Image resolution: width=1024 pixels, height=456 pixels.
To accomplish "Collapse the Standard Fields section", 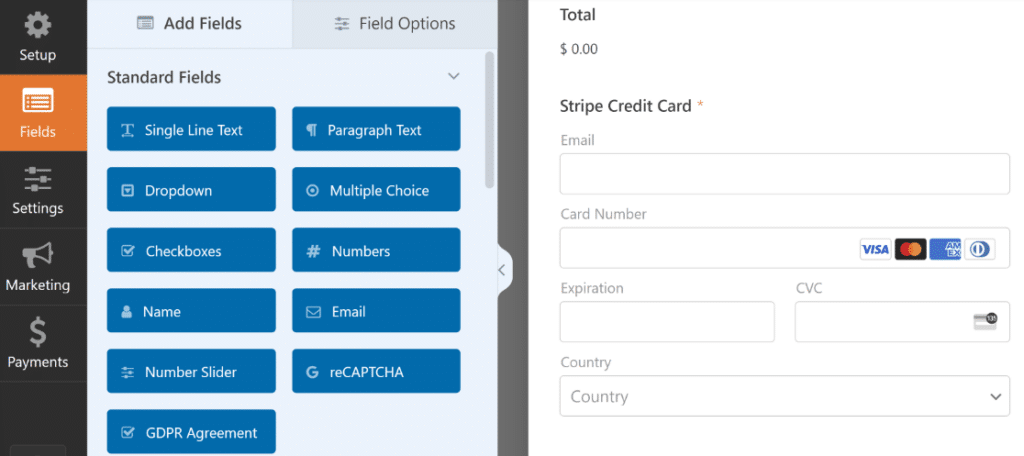I will click(x=453, y=77).
